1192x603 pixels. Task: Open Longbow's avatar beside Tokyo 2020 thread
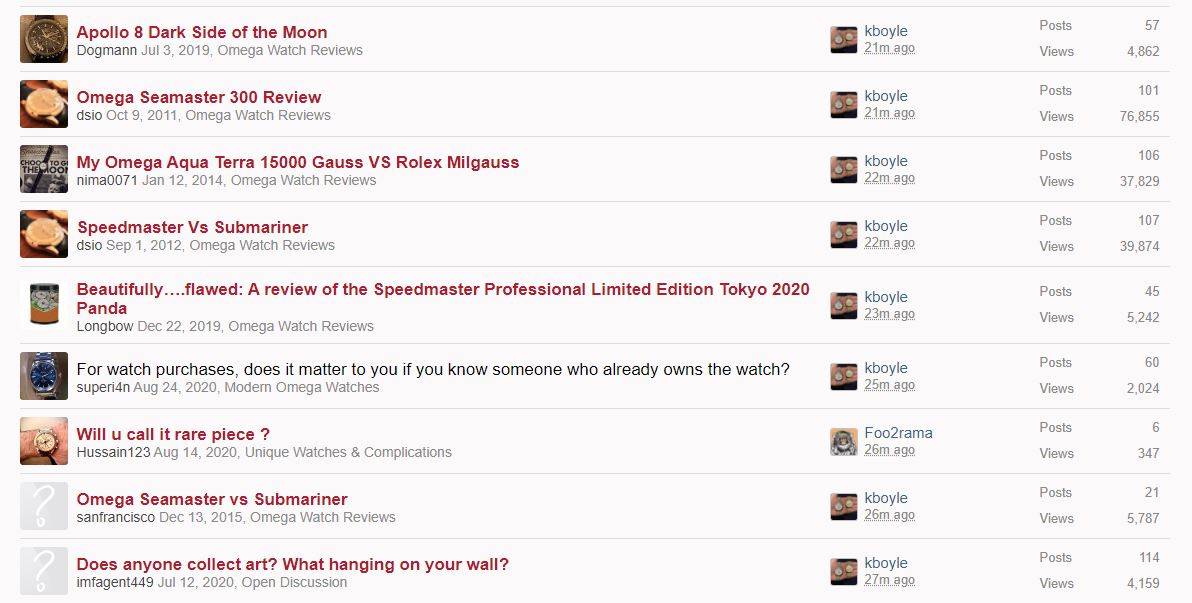44,306
